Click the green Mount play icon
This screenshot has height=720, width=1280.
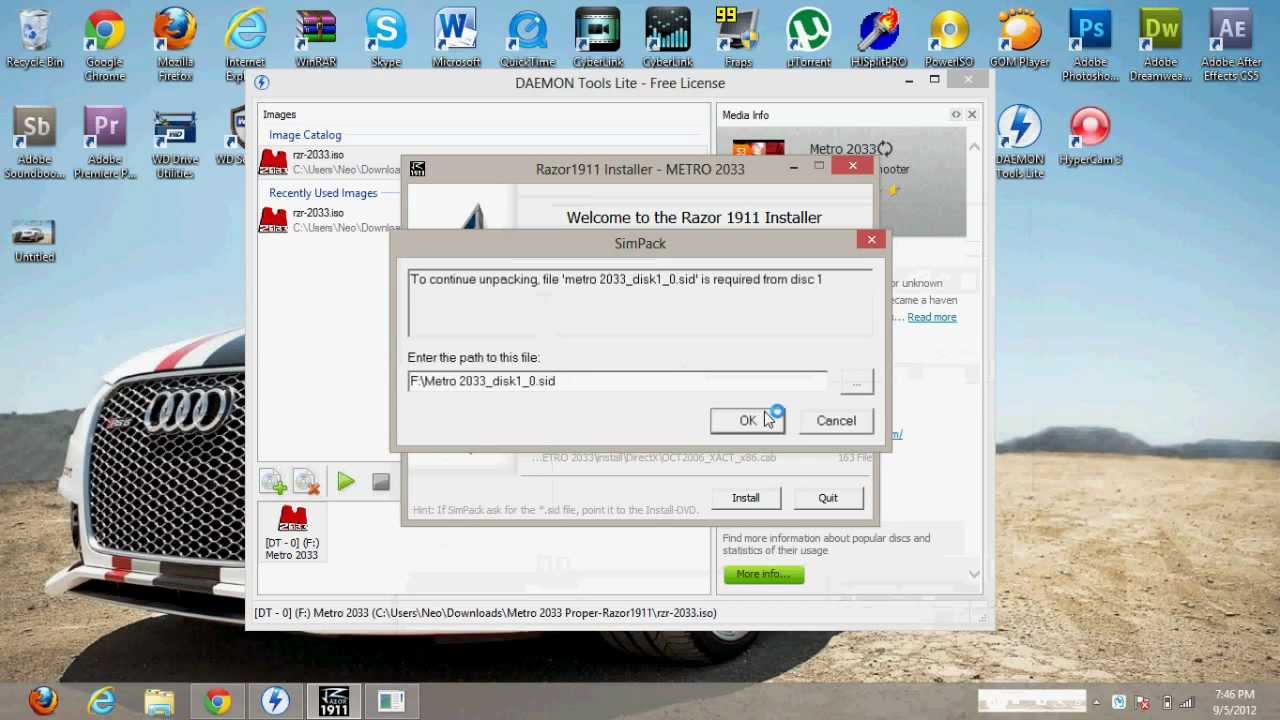(x=345, y=483)
